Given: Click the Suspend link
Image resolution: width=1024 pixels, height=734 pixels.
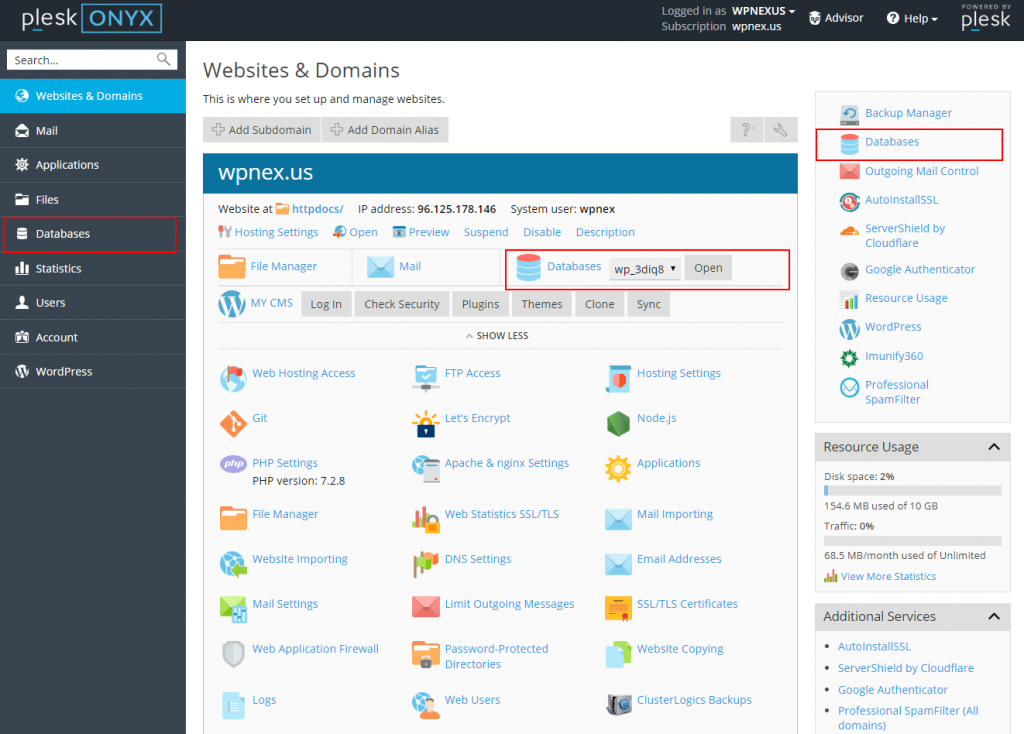Looking at the screenshot, I should (x=486, y=232).
